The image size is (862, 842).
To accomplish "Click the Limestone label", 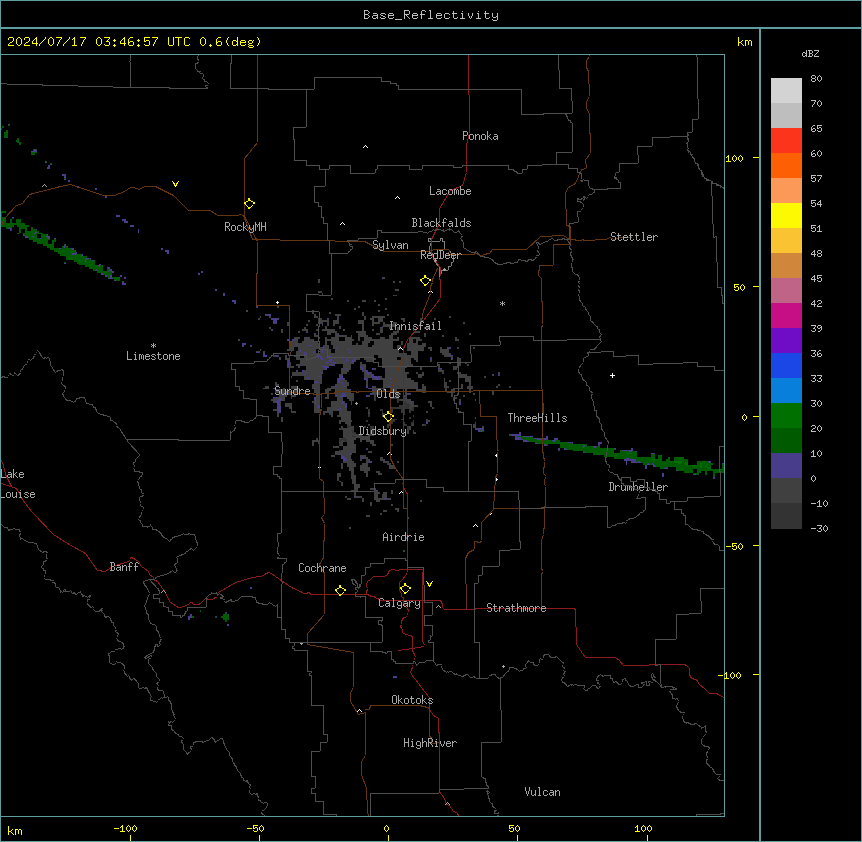I will pyautogui.click(x=153, y=356).
